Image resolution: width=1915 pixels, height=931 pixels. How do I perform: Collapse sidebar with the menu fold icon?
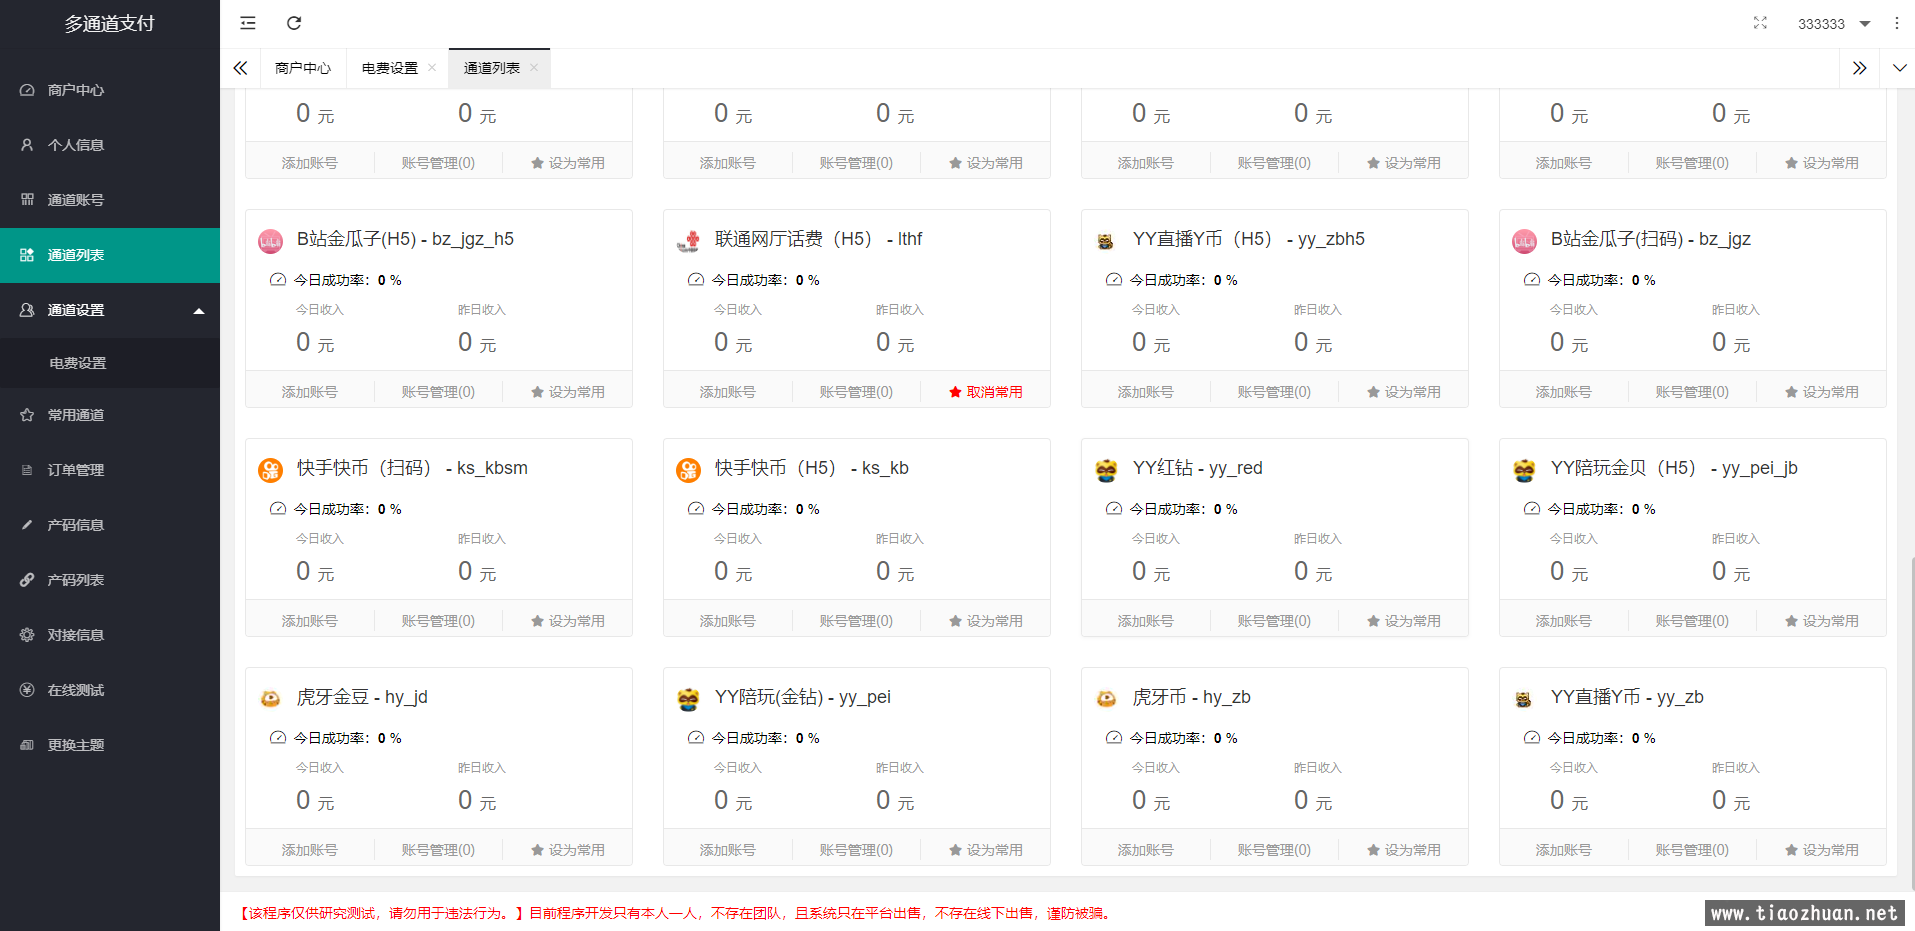[248, 23]
